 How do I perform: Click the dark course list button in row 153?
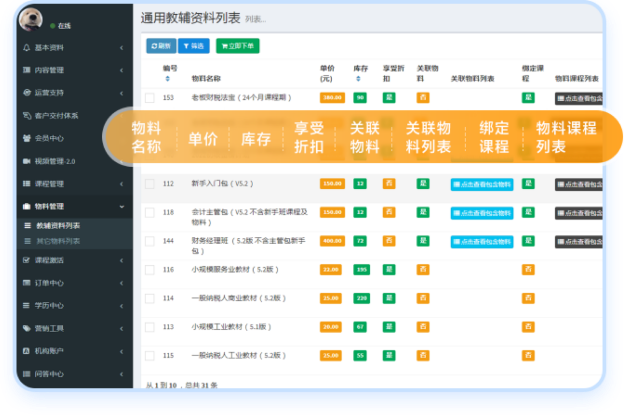point(578,99)
